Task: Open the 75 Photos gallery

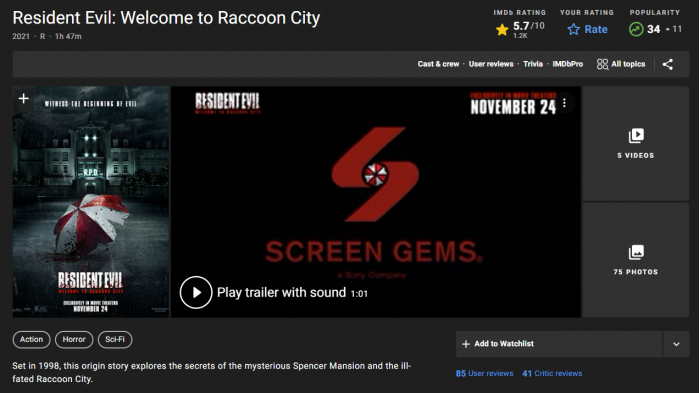Action: coord(636,260)
